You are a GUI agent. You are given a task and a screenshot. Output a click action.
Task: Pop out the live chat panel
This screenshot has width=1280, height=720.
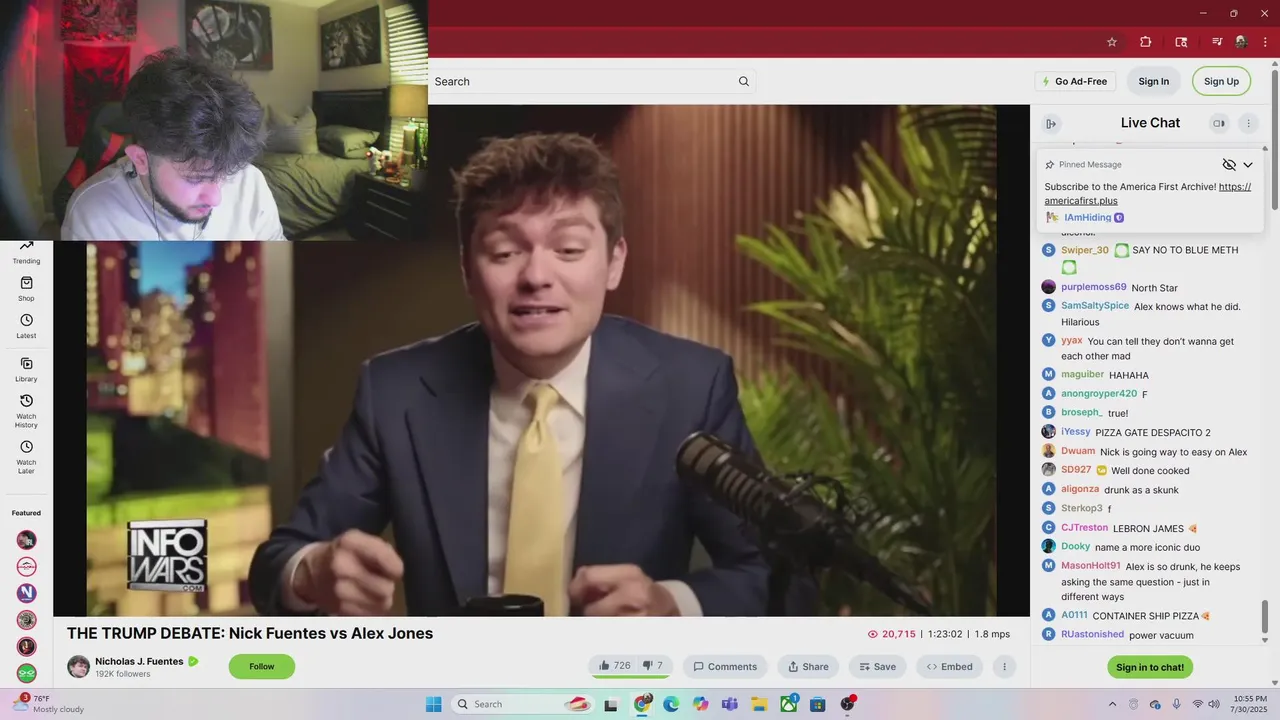pyautogui.click(x=1051, y=124)
